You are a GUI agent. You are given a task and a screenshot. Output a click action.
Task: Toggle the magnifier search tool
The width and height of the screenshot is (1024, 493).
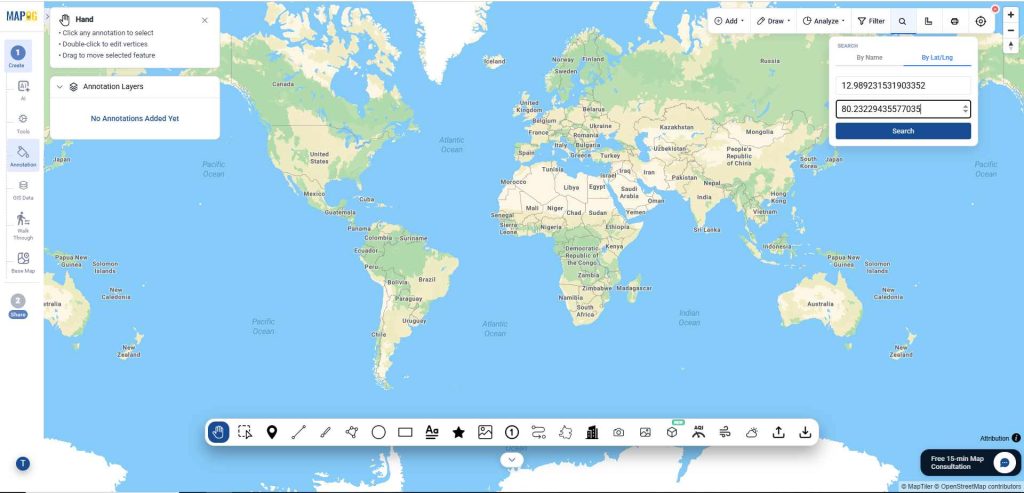(903, 21)
